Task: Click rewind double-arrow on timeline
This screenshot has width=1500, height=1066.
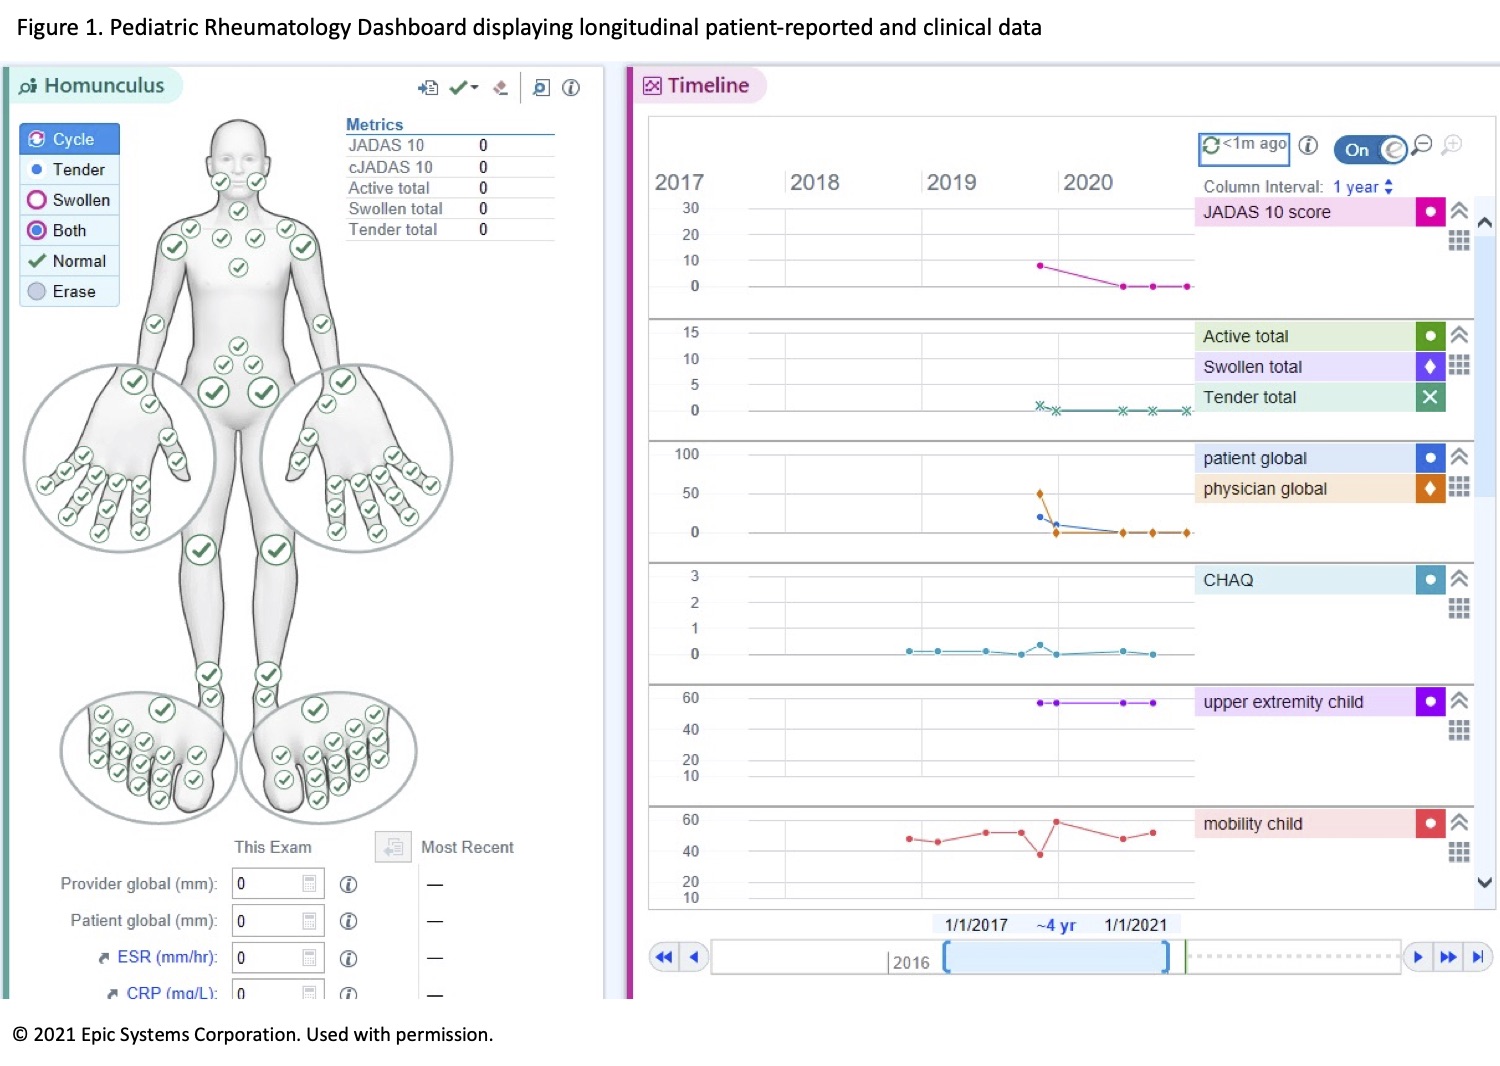Action: (x=663, y=957)
